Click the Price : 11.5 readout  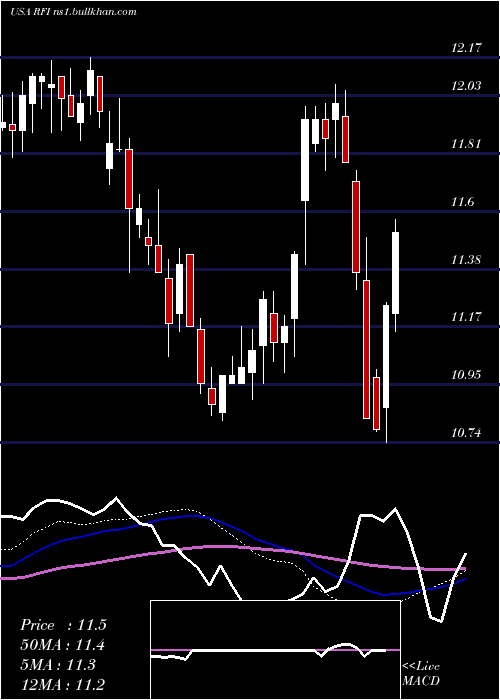(x=63, y=625)
